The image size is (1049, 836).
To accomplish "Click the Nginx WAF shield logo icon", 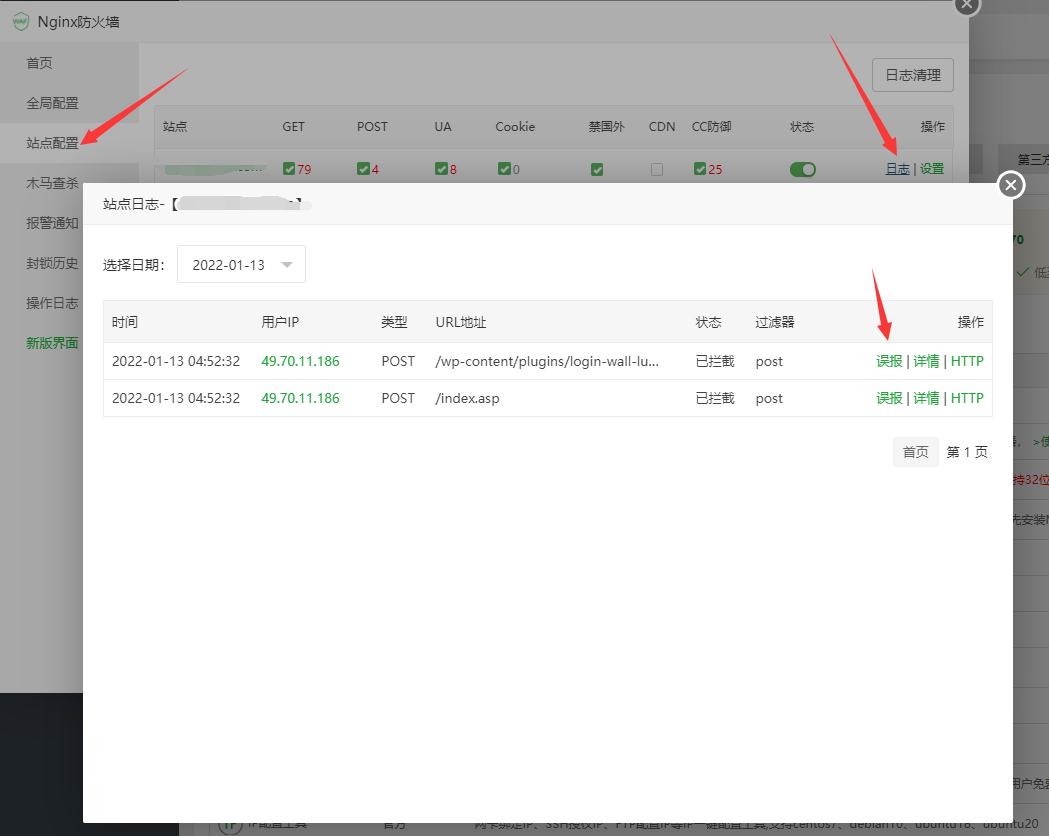I will point(21,21).
